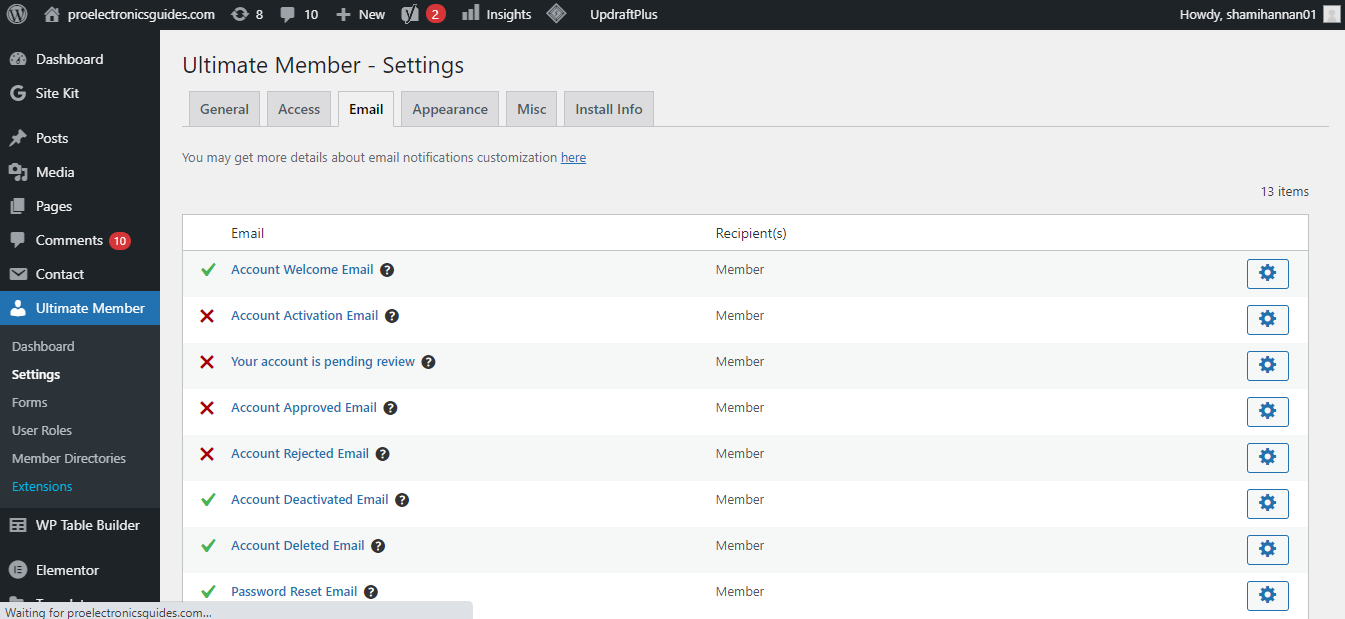Viewport: 1345px width, 619px height.
Task: Open settings gear for Account Welcome Email
Action: [x=1267, y=273]
